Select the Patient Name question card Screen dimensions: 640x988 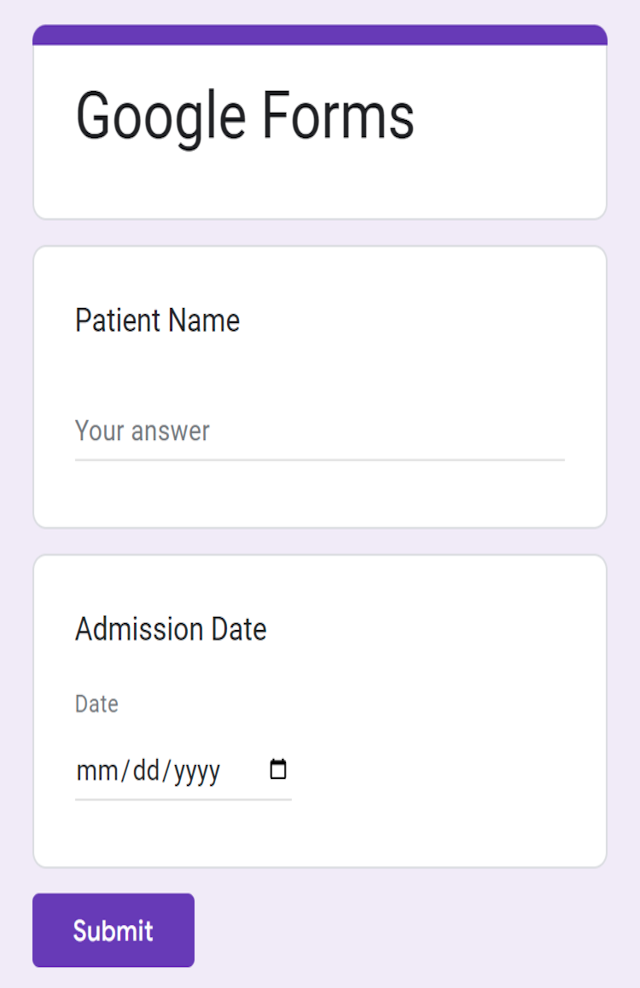coord(318,385)
